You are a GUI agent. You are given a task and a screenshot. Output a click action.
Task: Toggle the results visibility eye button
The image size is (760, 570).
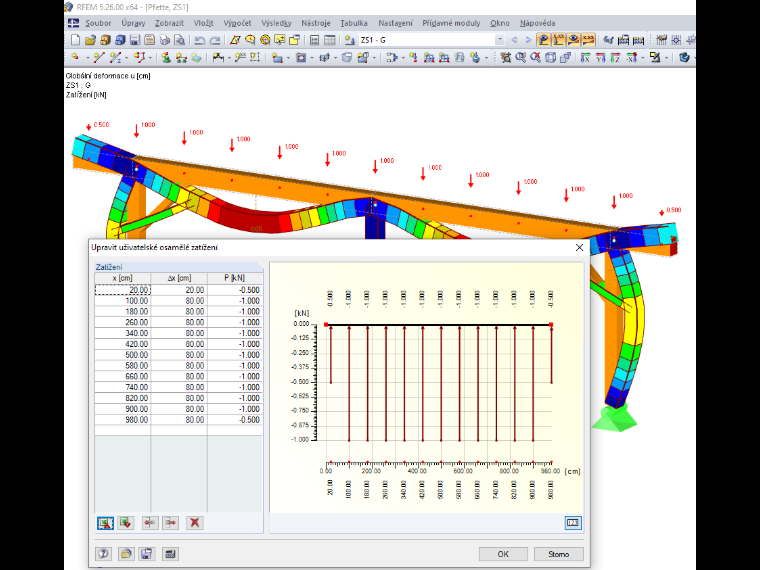pyautogui.click(x=573, y=40)
